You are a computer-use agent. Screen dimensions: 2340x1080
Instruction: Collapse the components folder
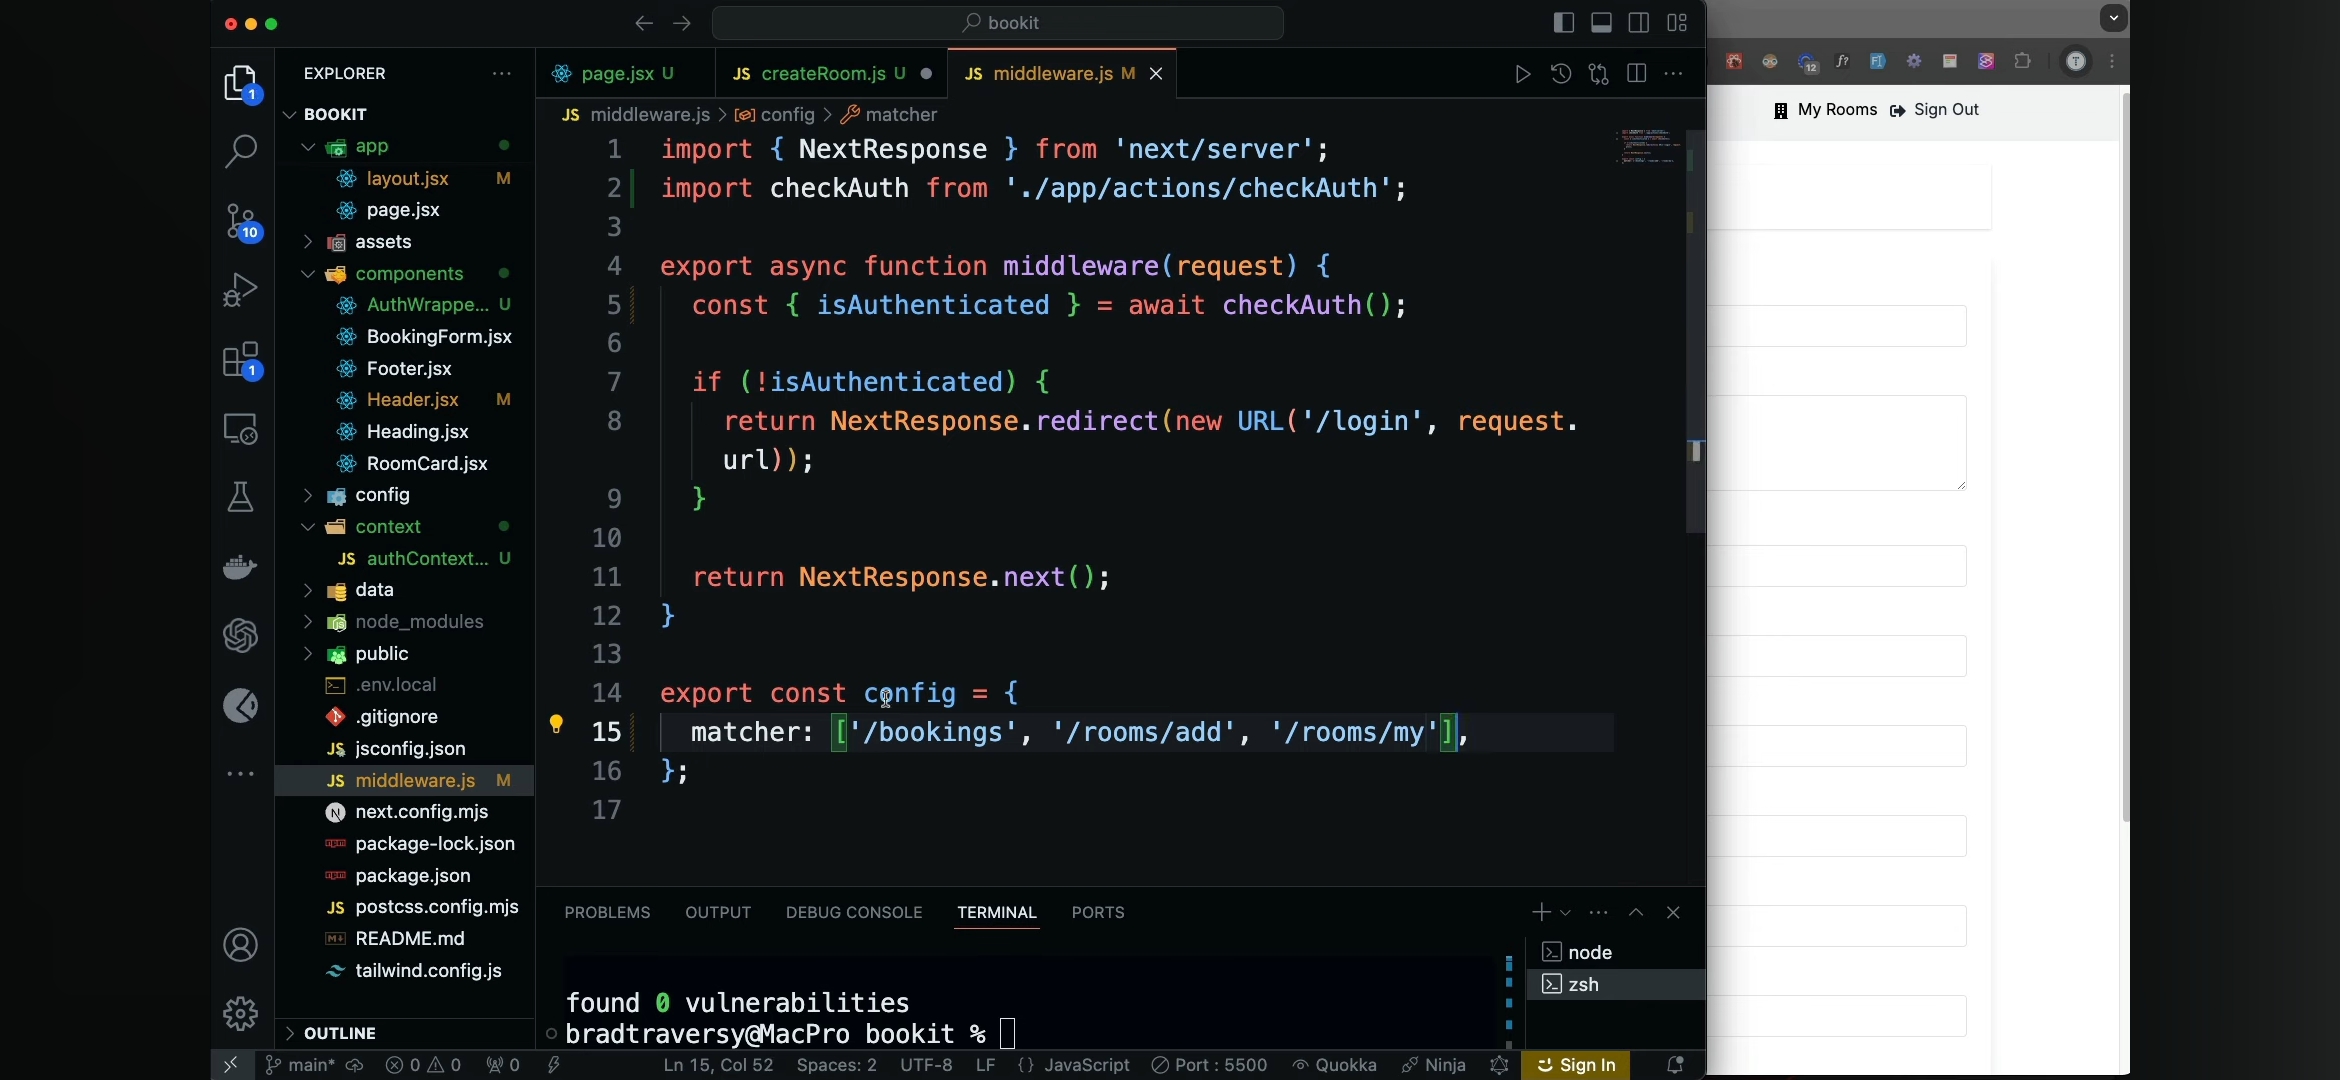pyautogui.click(x=408, y=274)
